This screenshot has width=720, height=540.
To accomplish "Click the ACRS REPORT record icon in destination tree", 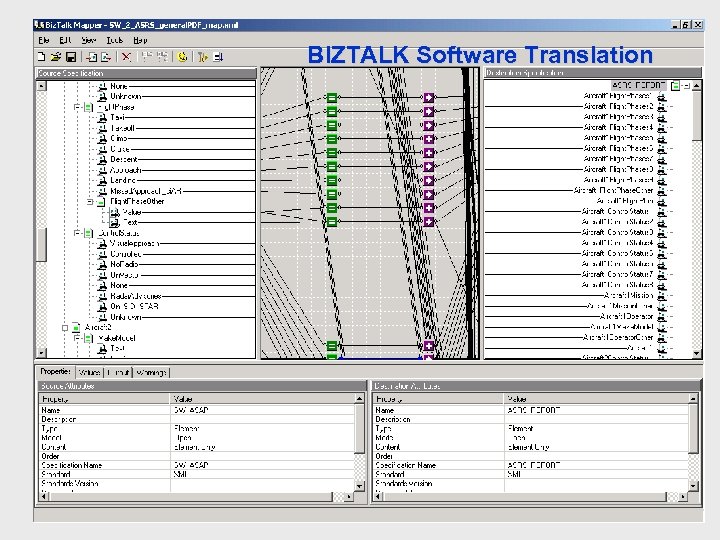I will (675, 85).
